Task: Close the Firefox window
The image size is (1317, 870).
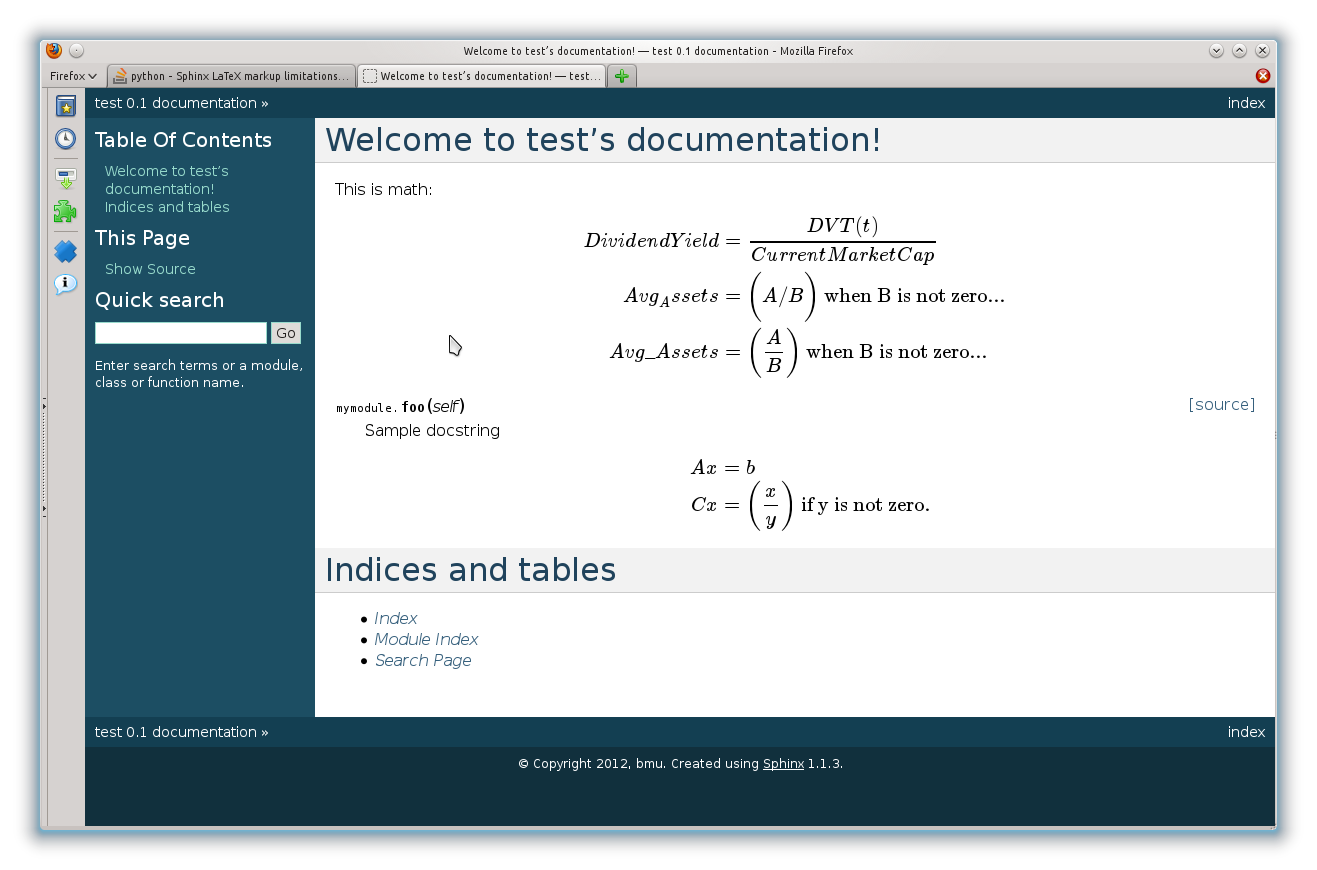Action: point(1263,50)
